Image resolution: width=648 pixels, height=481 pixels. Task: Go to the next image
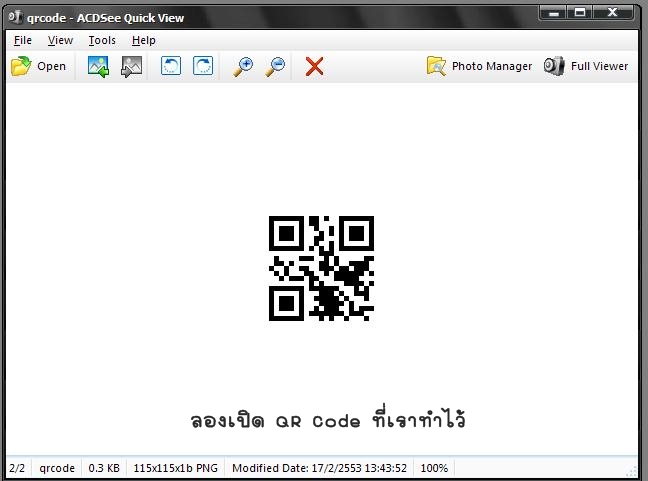point(131,66)
